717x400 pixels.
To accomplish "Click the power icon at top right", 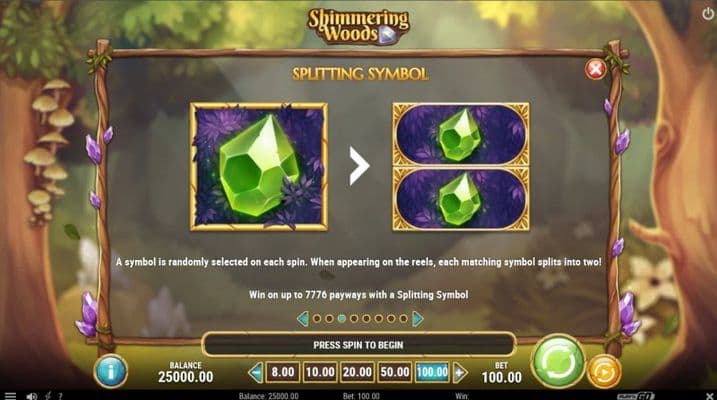I will click(707, 14).
